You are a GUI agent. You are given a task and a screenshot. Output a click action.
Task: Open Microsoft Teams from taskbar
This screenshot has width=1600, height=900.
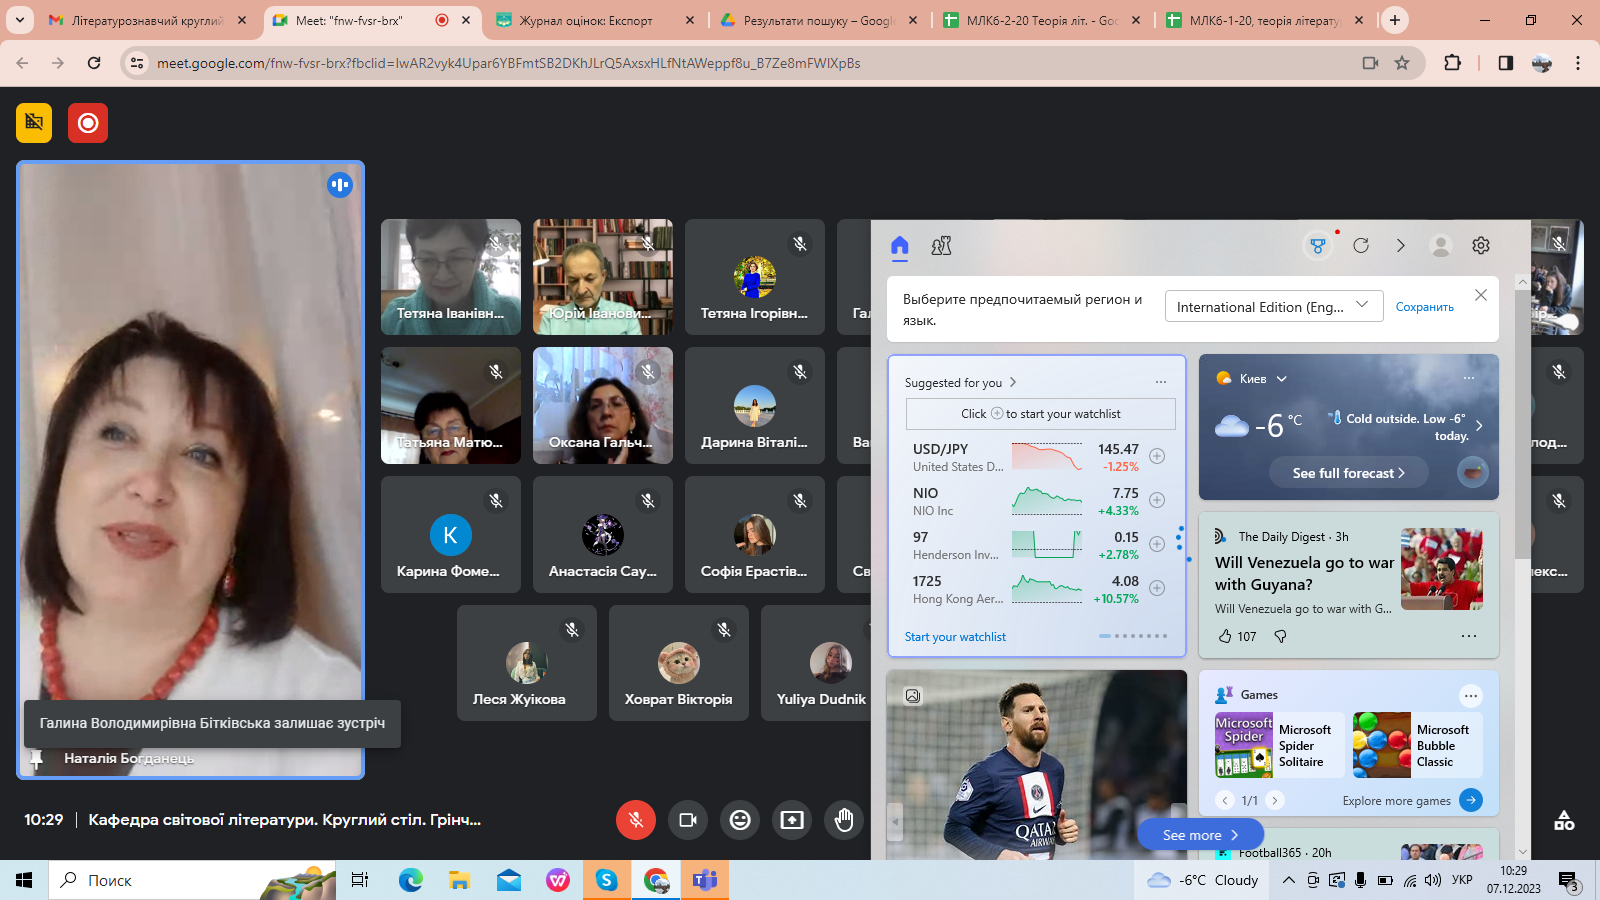705,880
